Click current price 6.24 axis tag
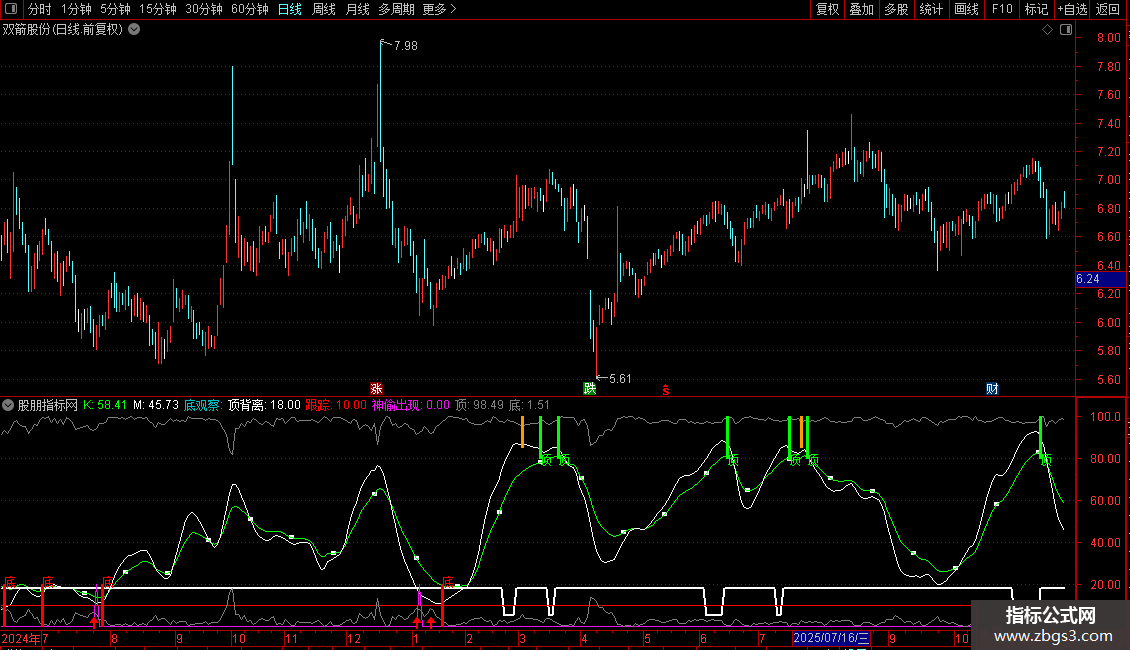 pyautogui.click(x=1100, y=279)
